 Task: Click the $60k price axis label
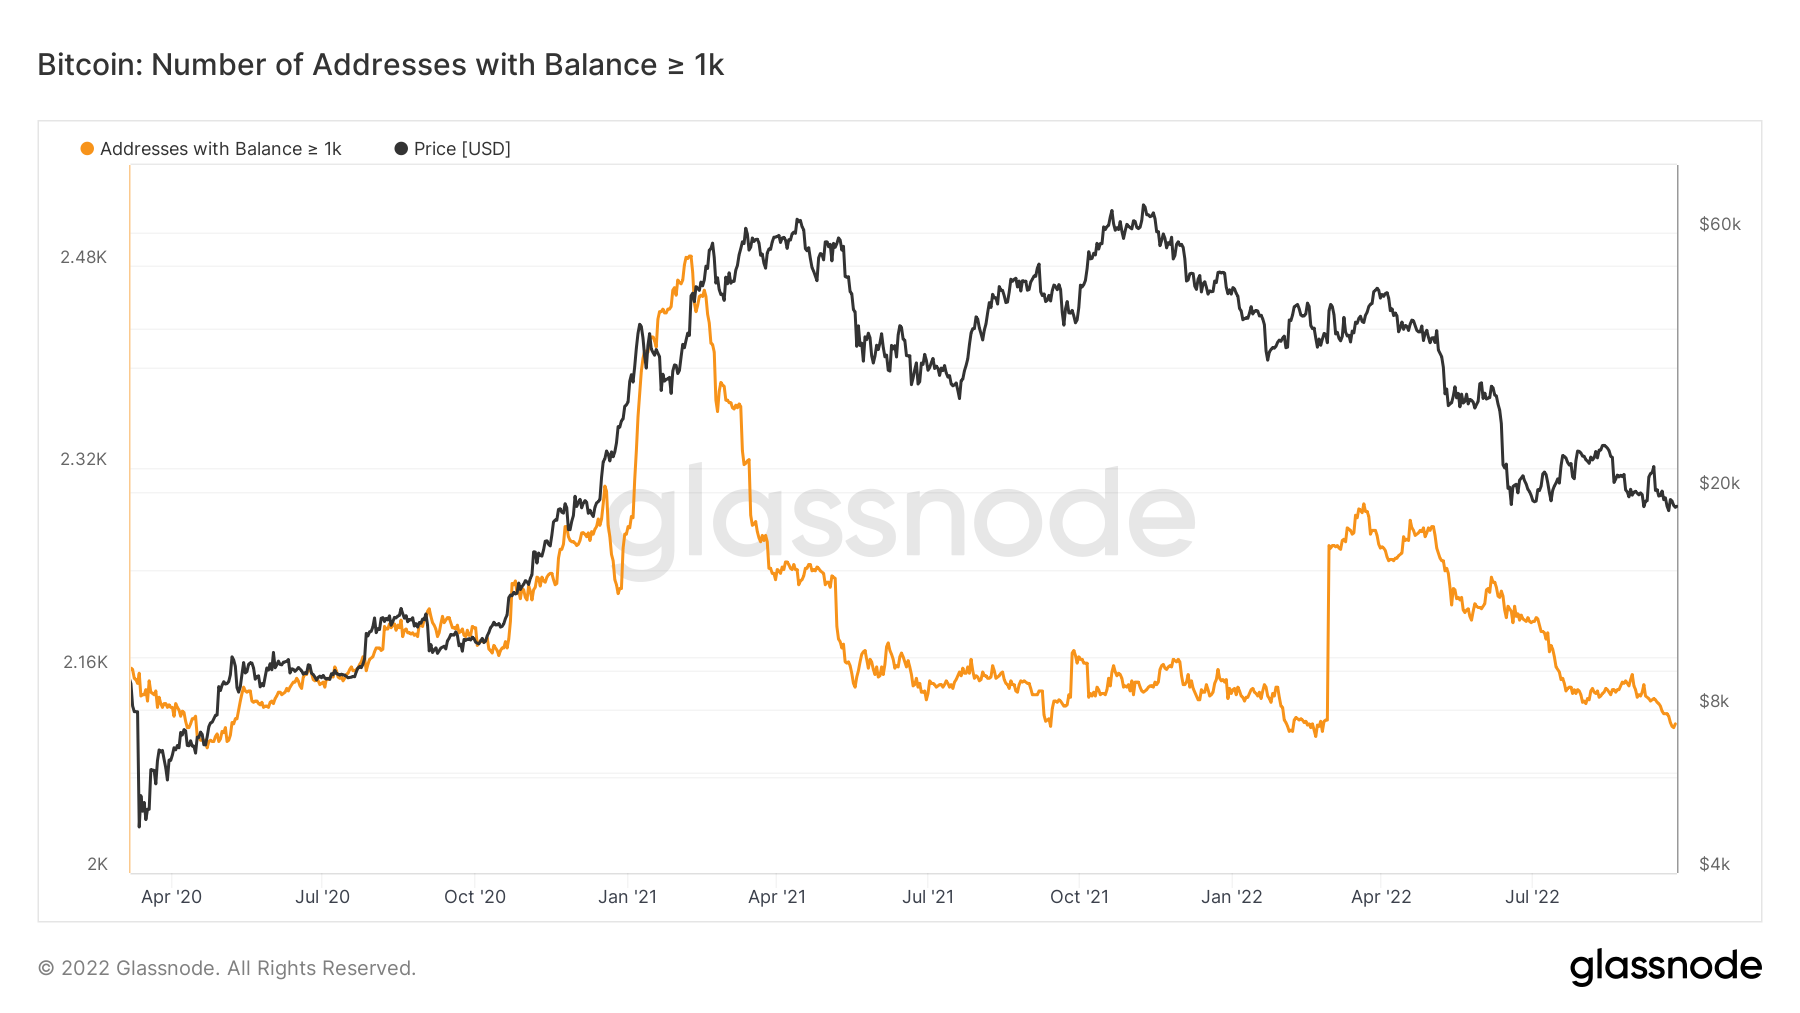click(1719, 224)
